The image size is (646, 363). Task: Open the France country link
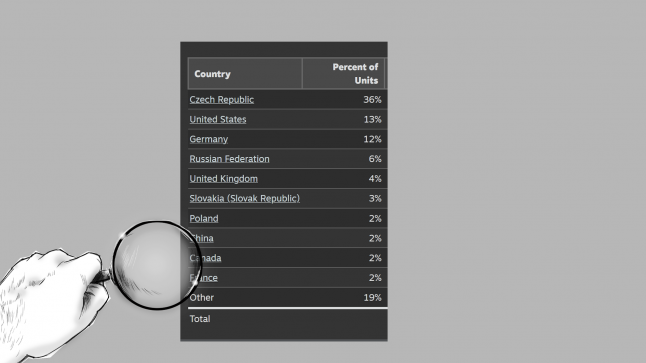coord(204,278)
